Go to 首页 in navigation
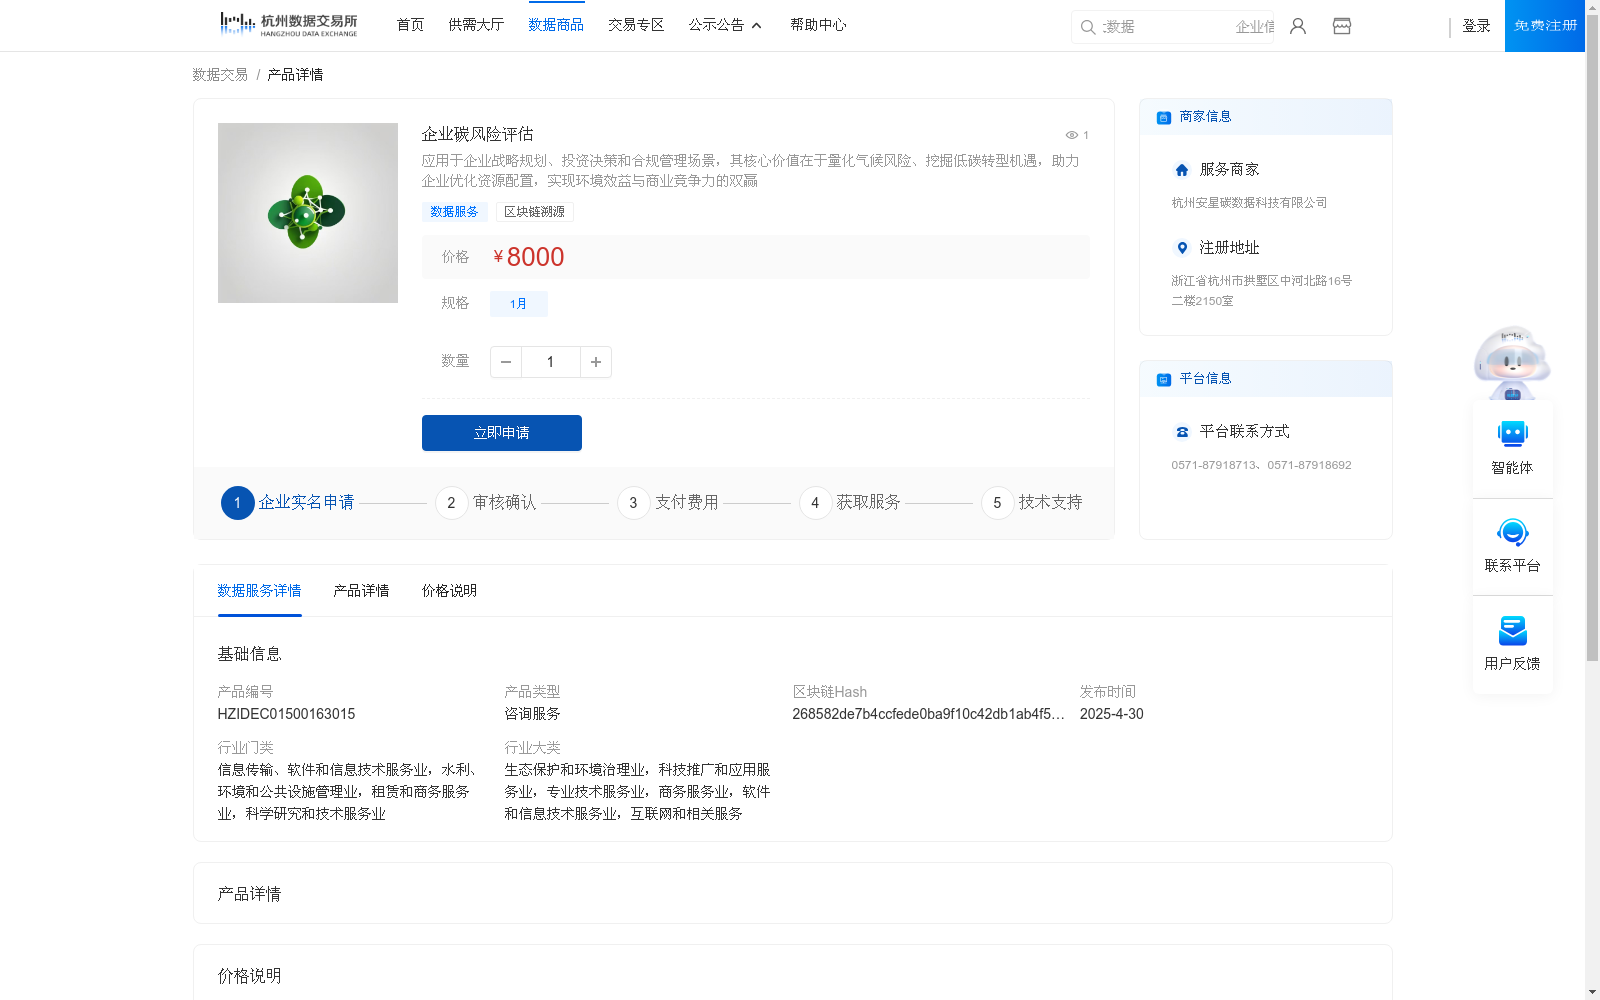This screenshot has width=1600, height=1000. [x=410, y=25]
